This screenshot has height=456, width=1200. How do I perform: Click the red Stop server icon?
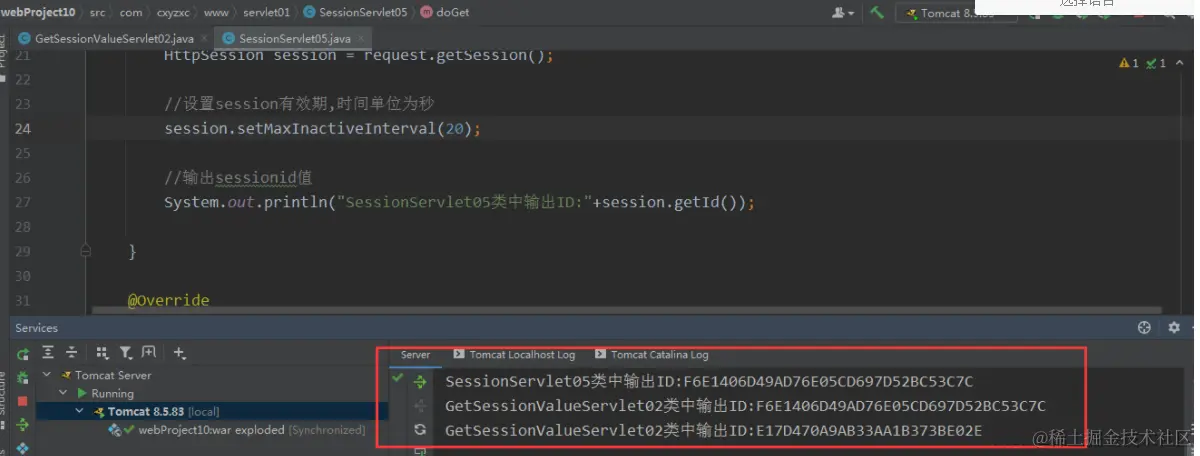[x=22, y=401]
